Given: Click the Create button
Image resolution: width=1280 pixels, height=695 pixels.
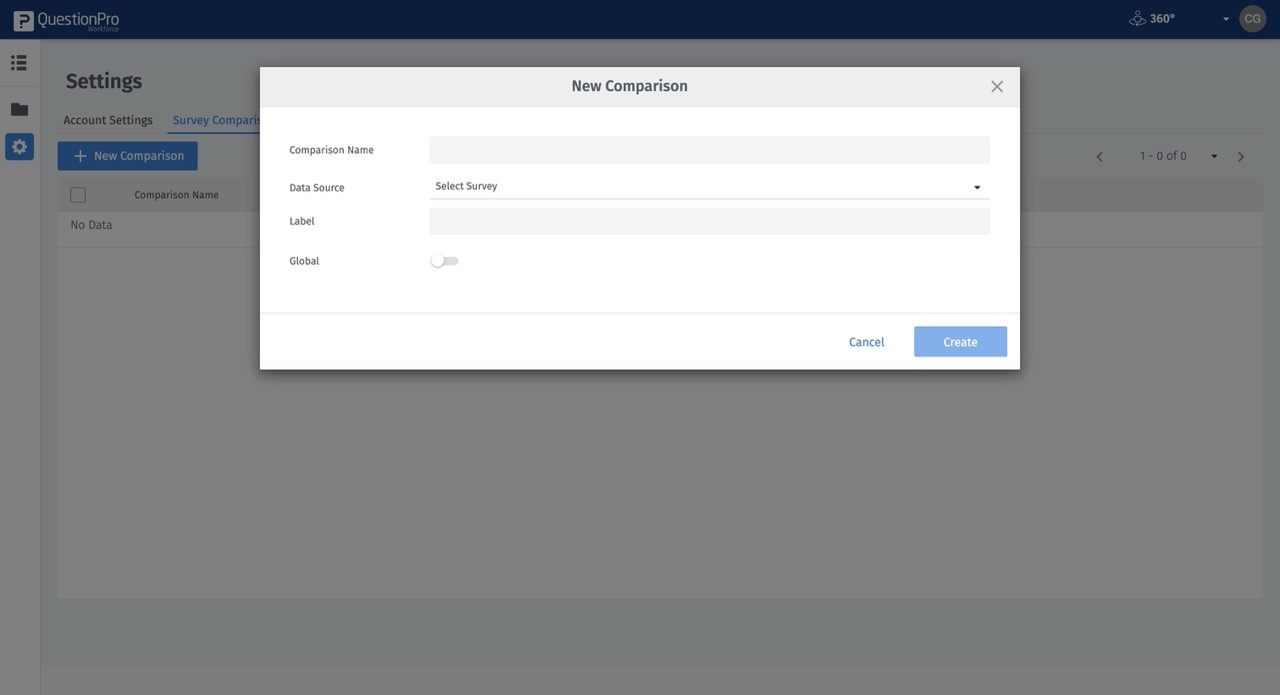Looking at the screenshot, I should tap(959, 341).
